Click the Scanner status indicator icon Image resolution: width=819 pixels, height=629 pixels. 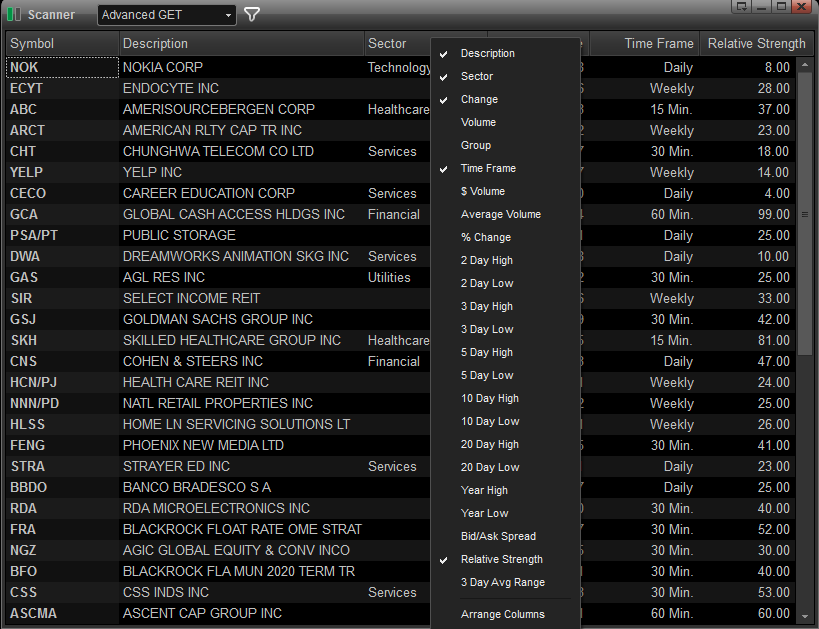tap(13, 15)
